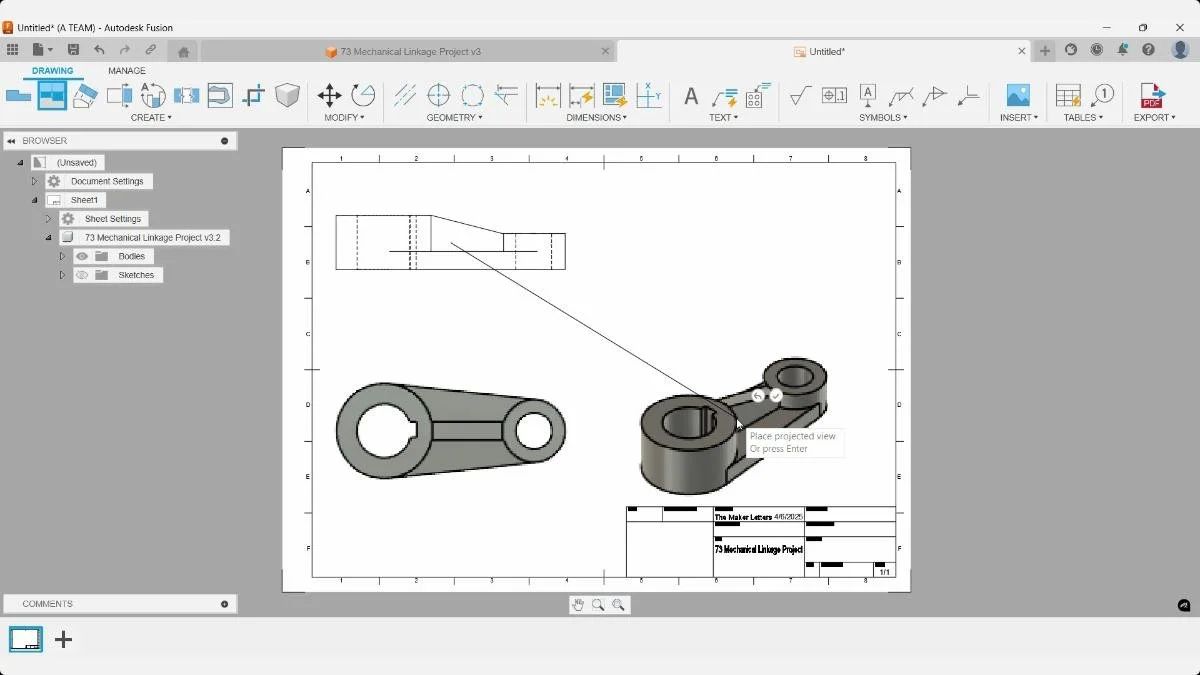Select the Feature Control Frame tool
1200x675 pixels.
click(834, 96)
